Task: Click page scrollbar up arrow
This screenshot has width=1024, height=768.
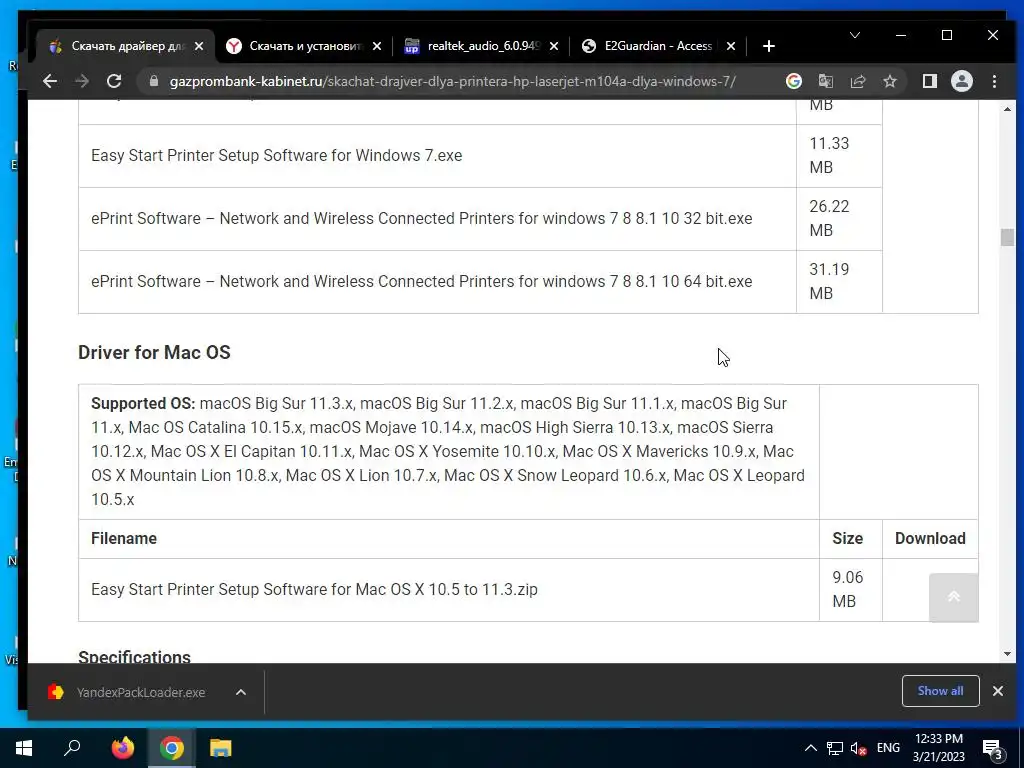Action: 1007,109
